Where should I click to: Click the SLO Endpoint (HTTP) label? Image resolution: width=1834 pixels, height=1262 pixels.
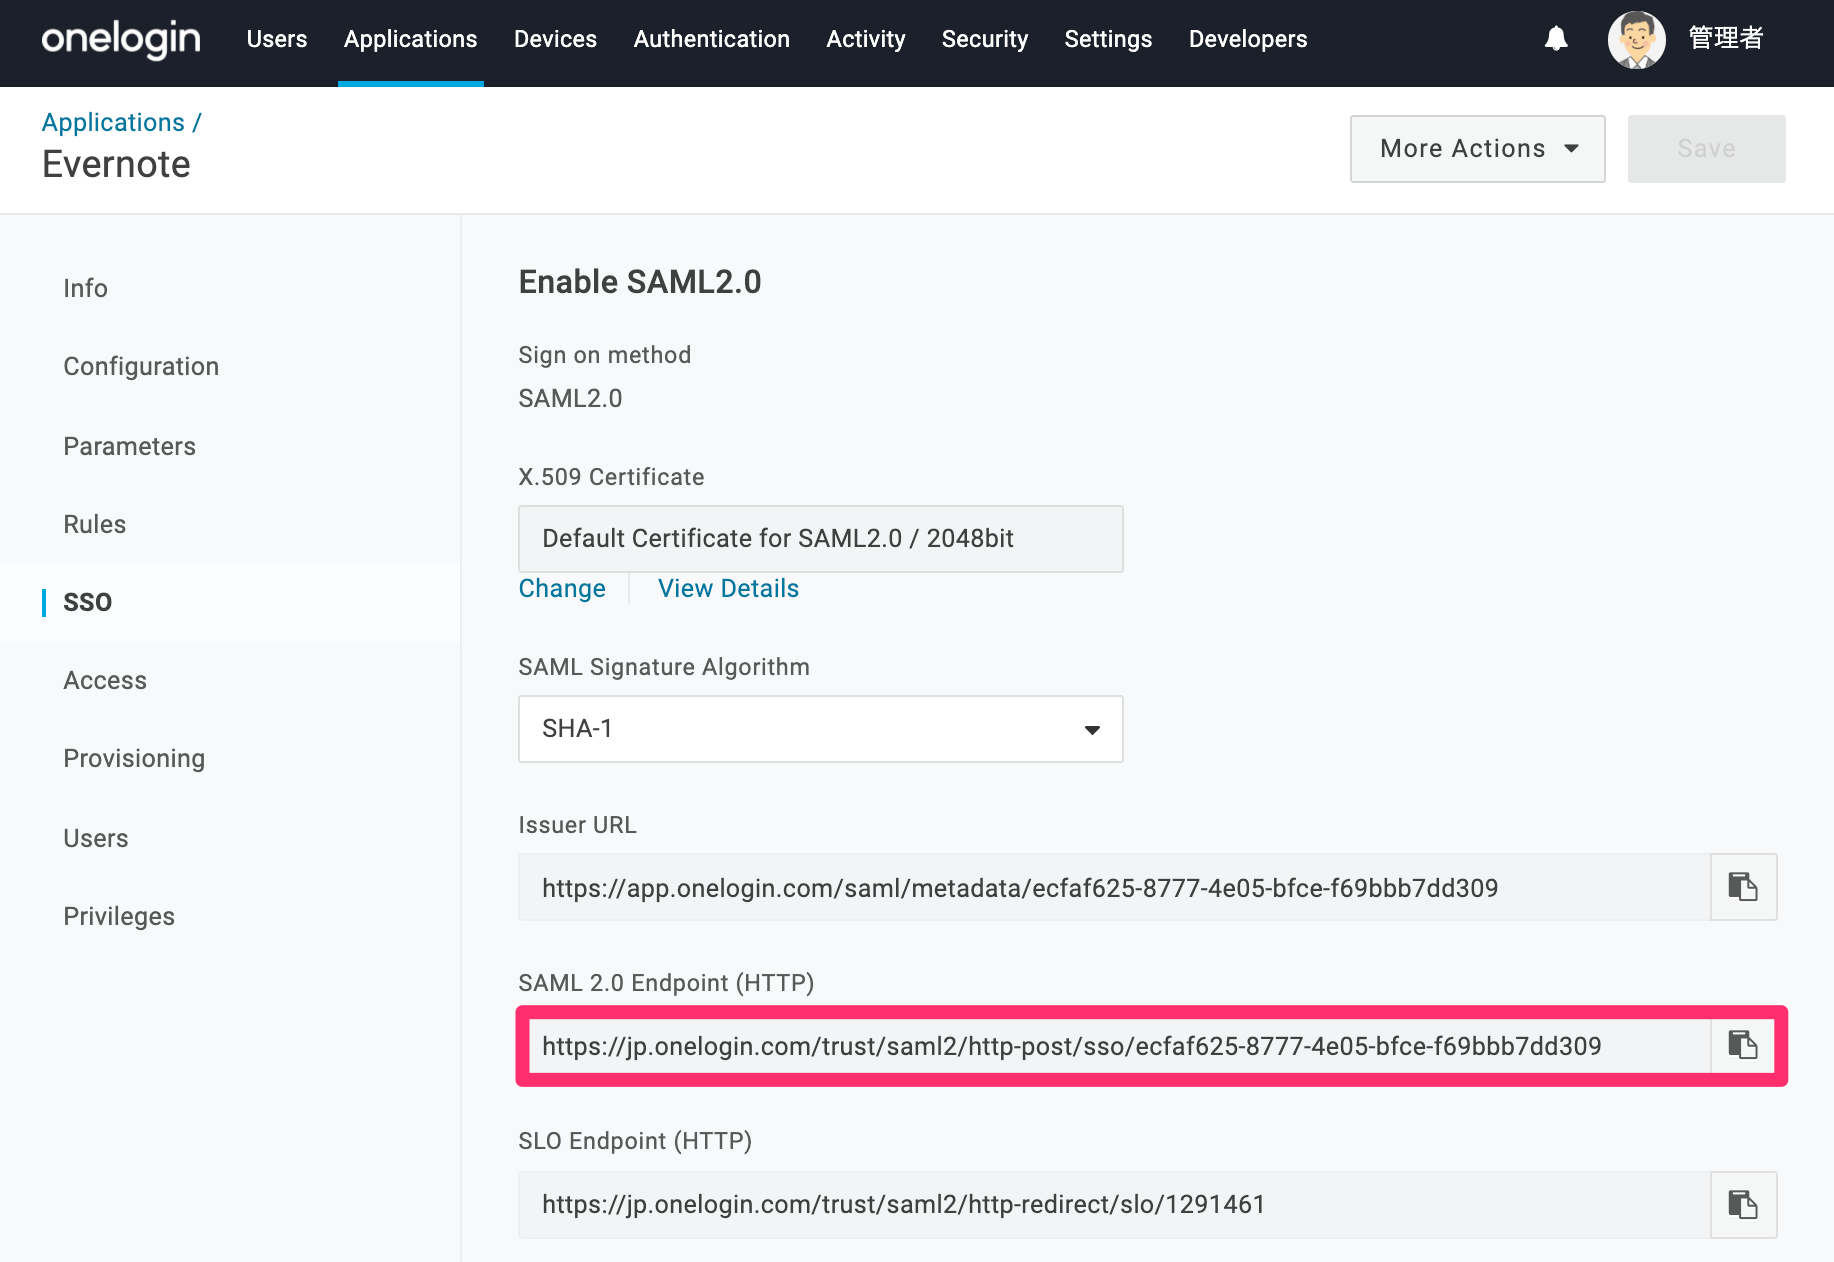click(x=635, y=1141)
